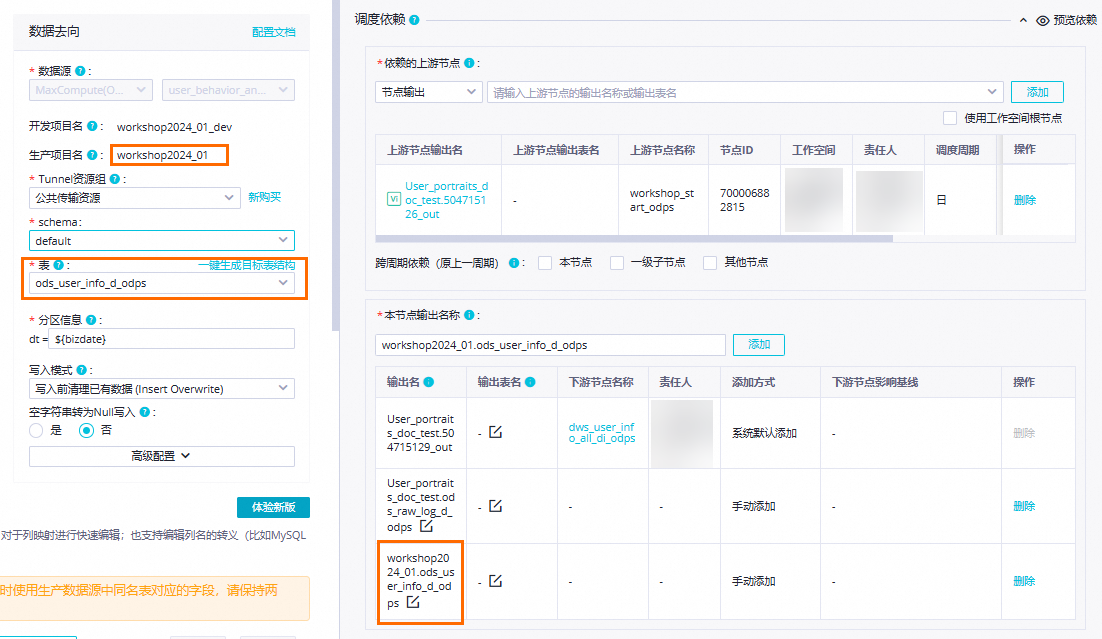The height and width of the screenshot is (639, 1102).
Task: Click 添加 button for upstream node
Action: click(x=1037, y=92)
